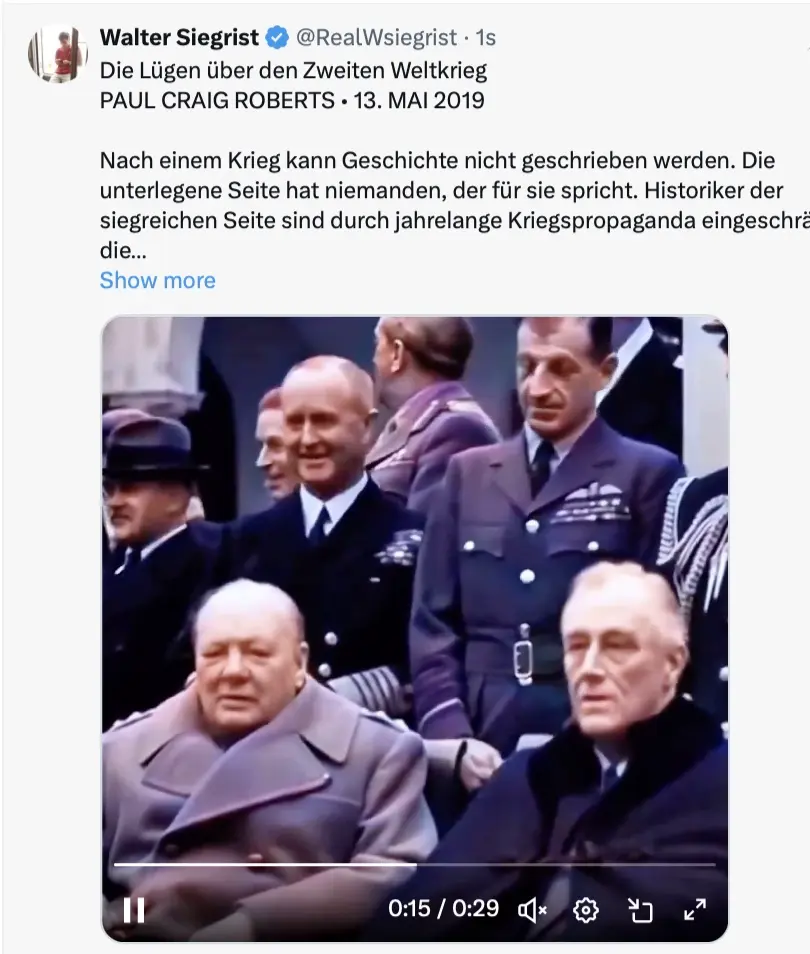
Task: Expand the tweet with Show more
Action: tap(158, 280)
